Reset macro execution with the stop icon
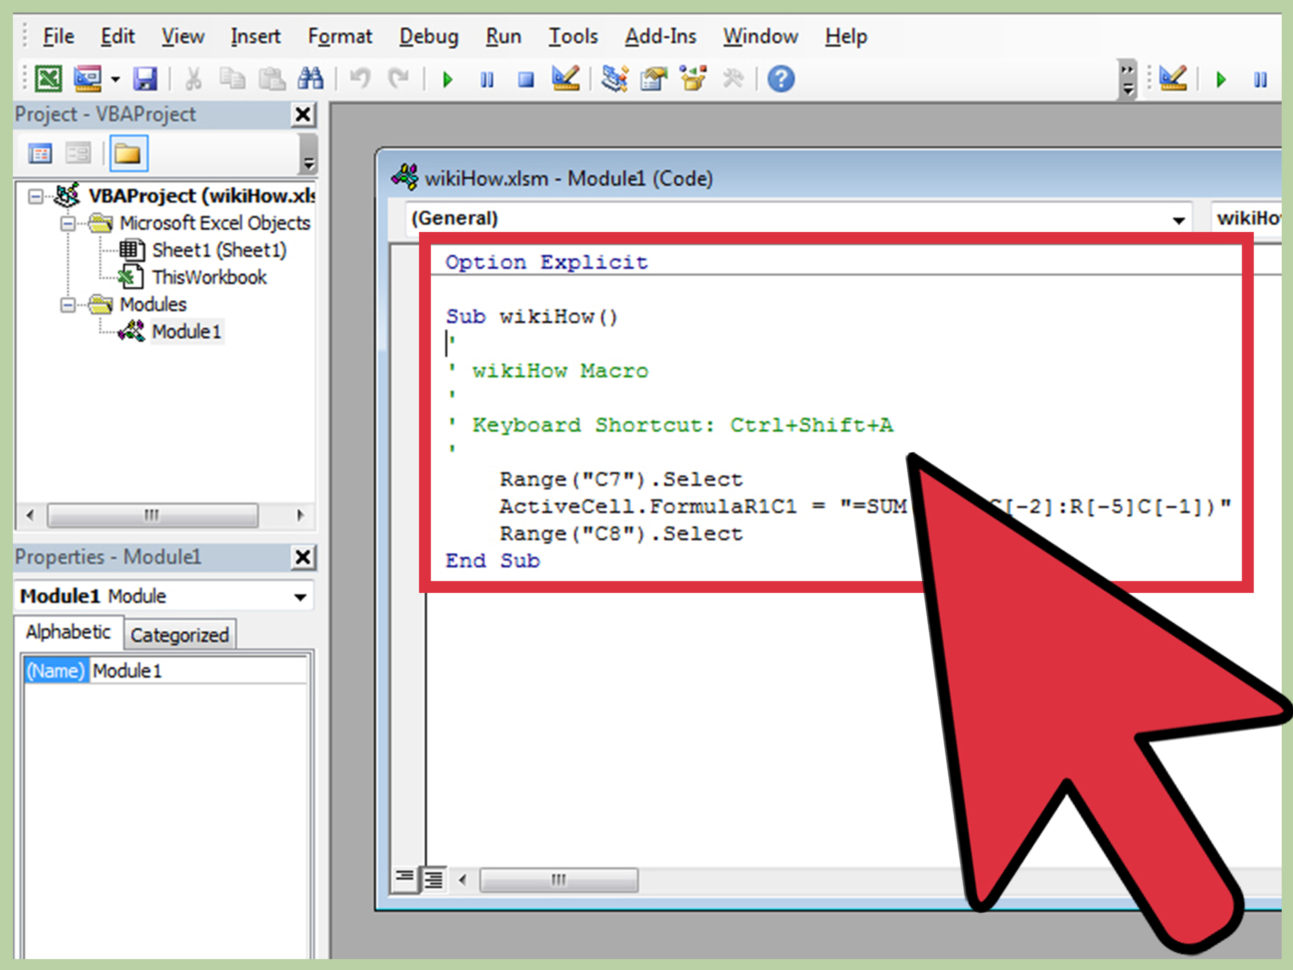The height and width of the screenshot is (970, 1293). pos(525,78)
